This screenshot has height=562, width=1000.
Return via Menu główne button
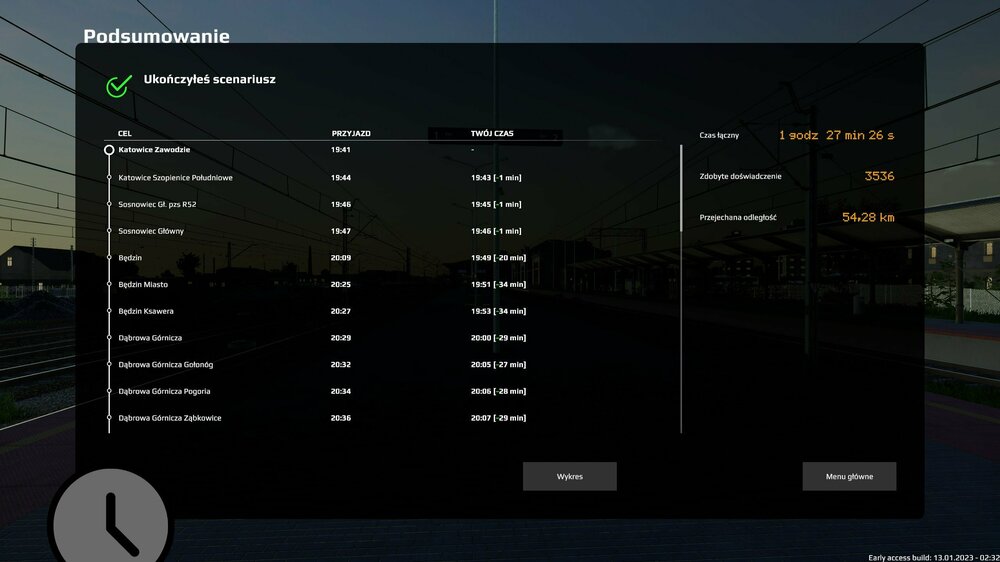[849, 477]
